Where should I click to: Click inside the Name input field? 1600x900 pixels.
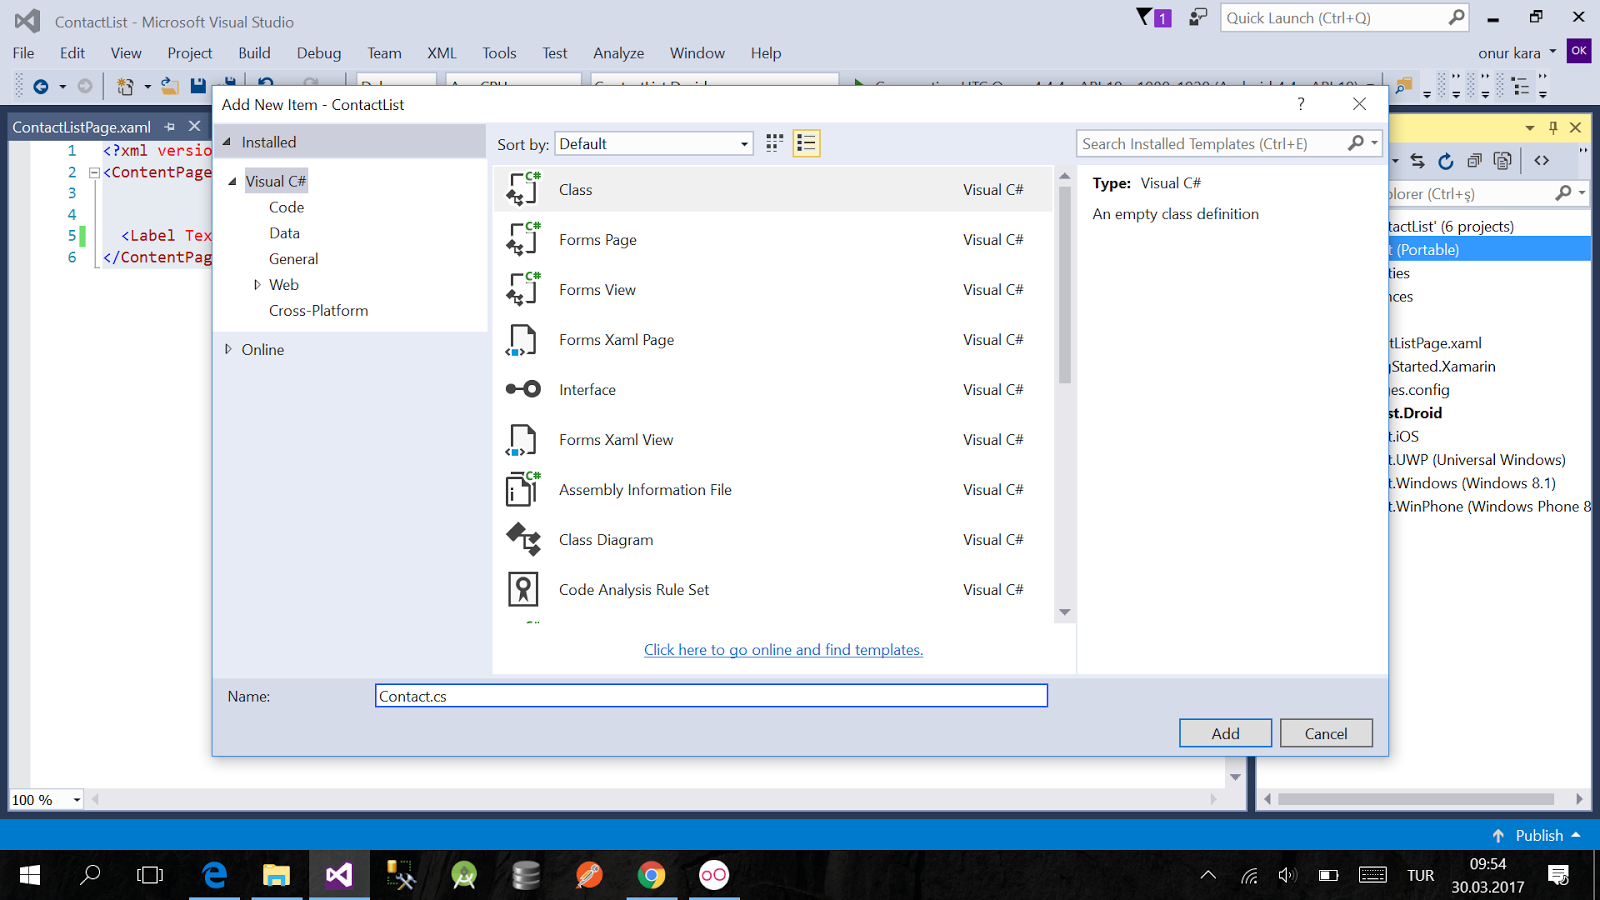(x=711, y=695)
